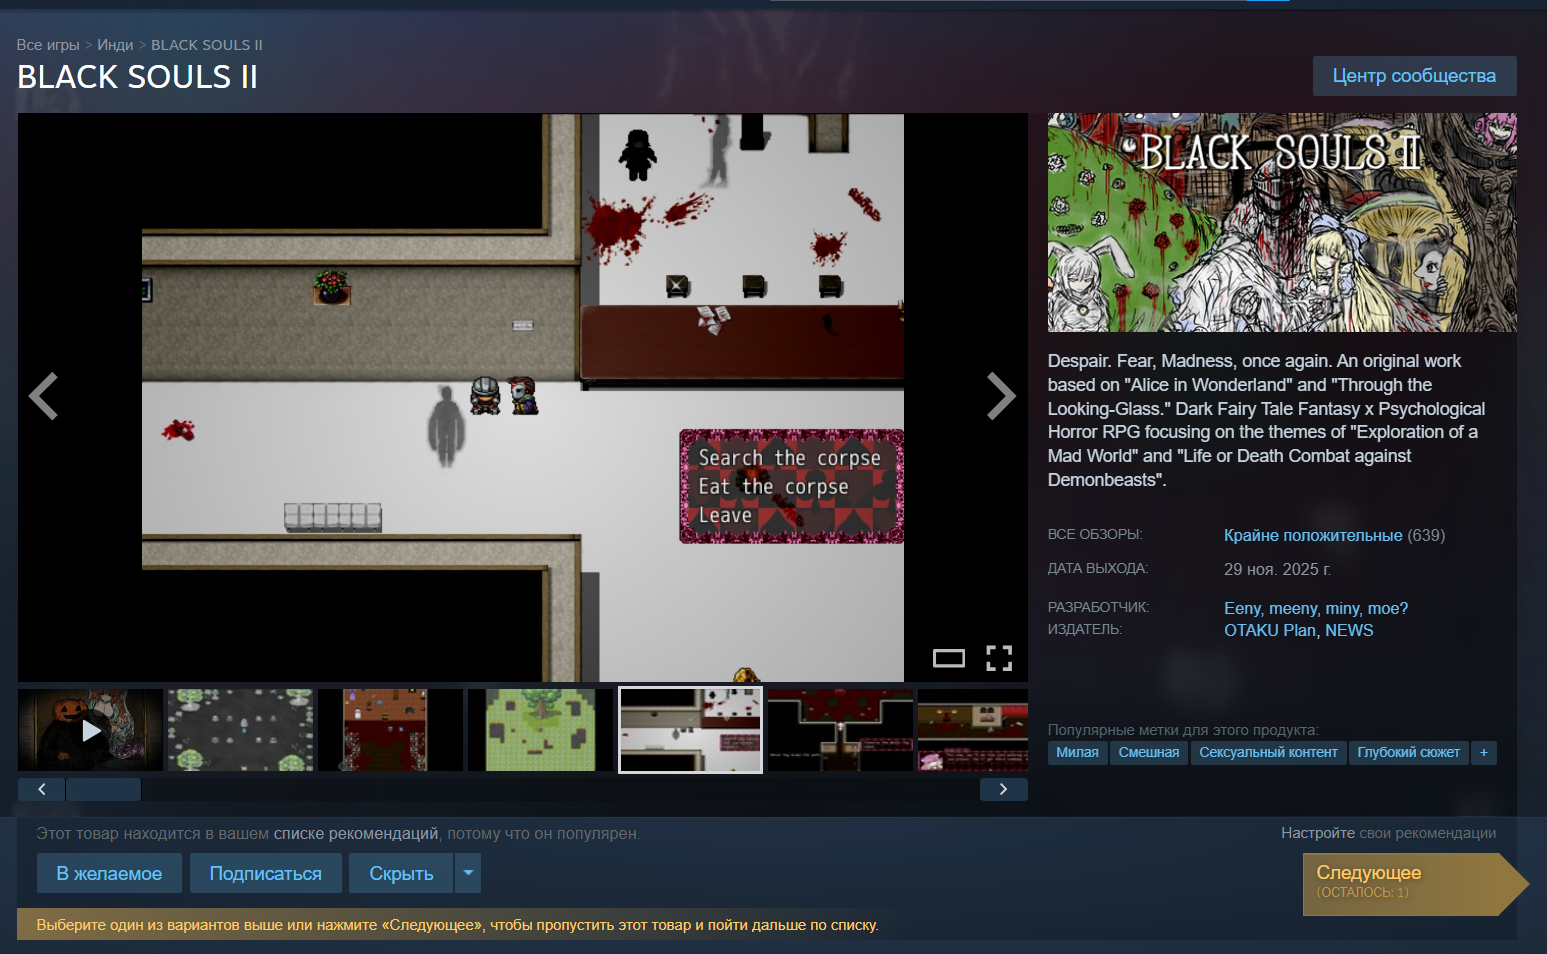Viewport: 1547px width, 954px height.
Task: Click the thumbnail strip scrollbar handle
Action: click(103, 789)
